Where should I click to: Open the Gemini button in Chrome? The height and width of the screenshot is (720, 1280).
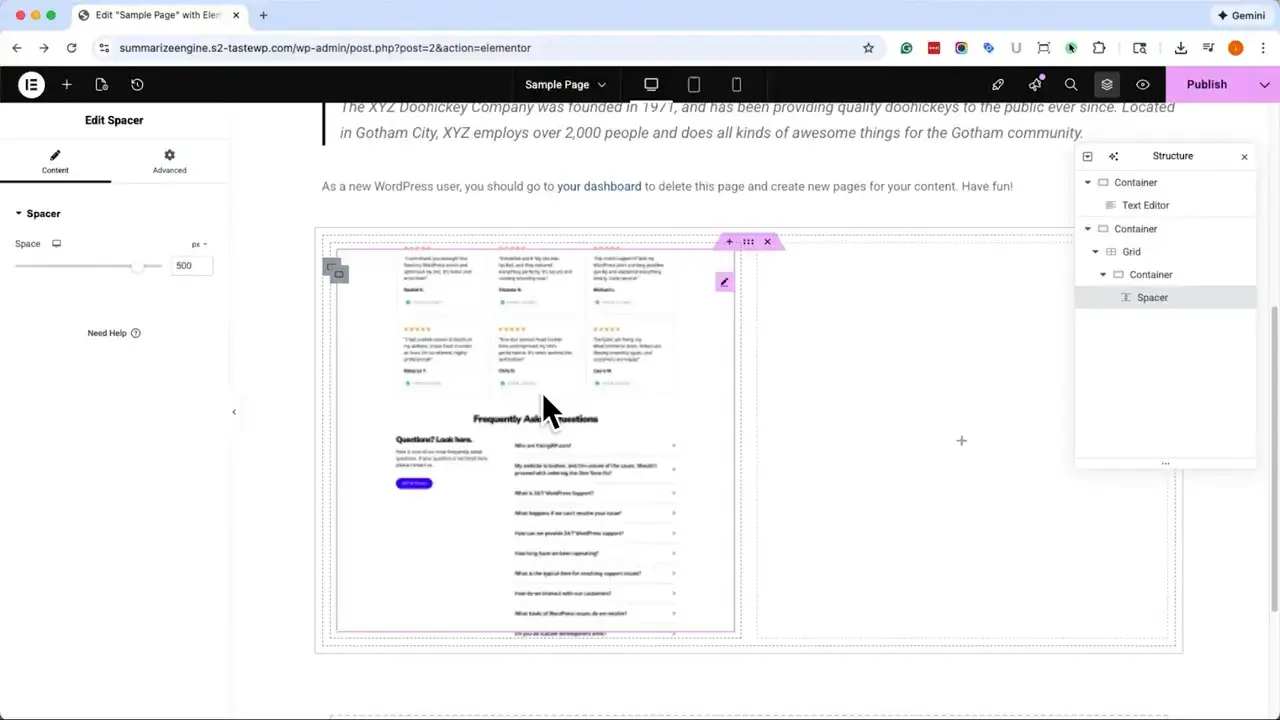pyautogui.click(x=1241, y=16)
